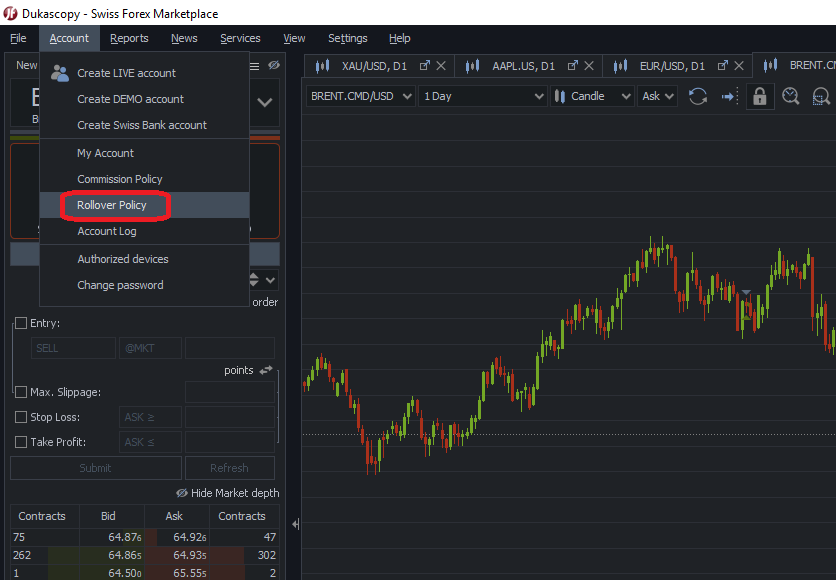Image resolution: width=836 pixels, height=580 pixels.
Task: Click the candlestick icon on AAPL.US tab
Action: (472, 66)
